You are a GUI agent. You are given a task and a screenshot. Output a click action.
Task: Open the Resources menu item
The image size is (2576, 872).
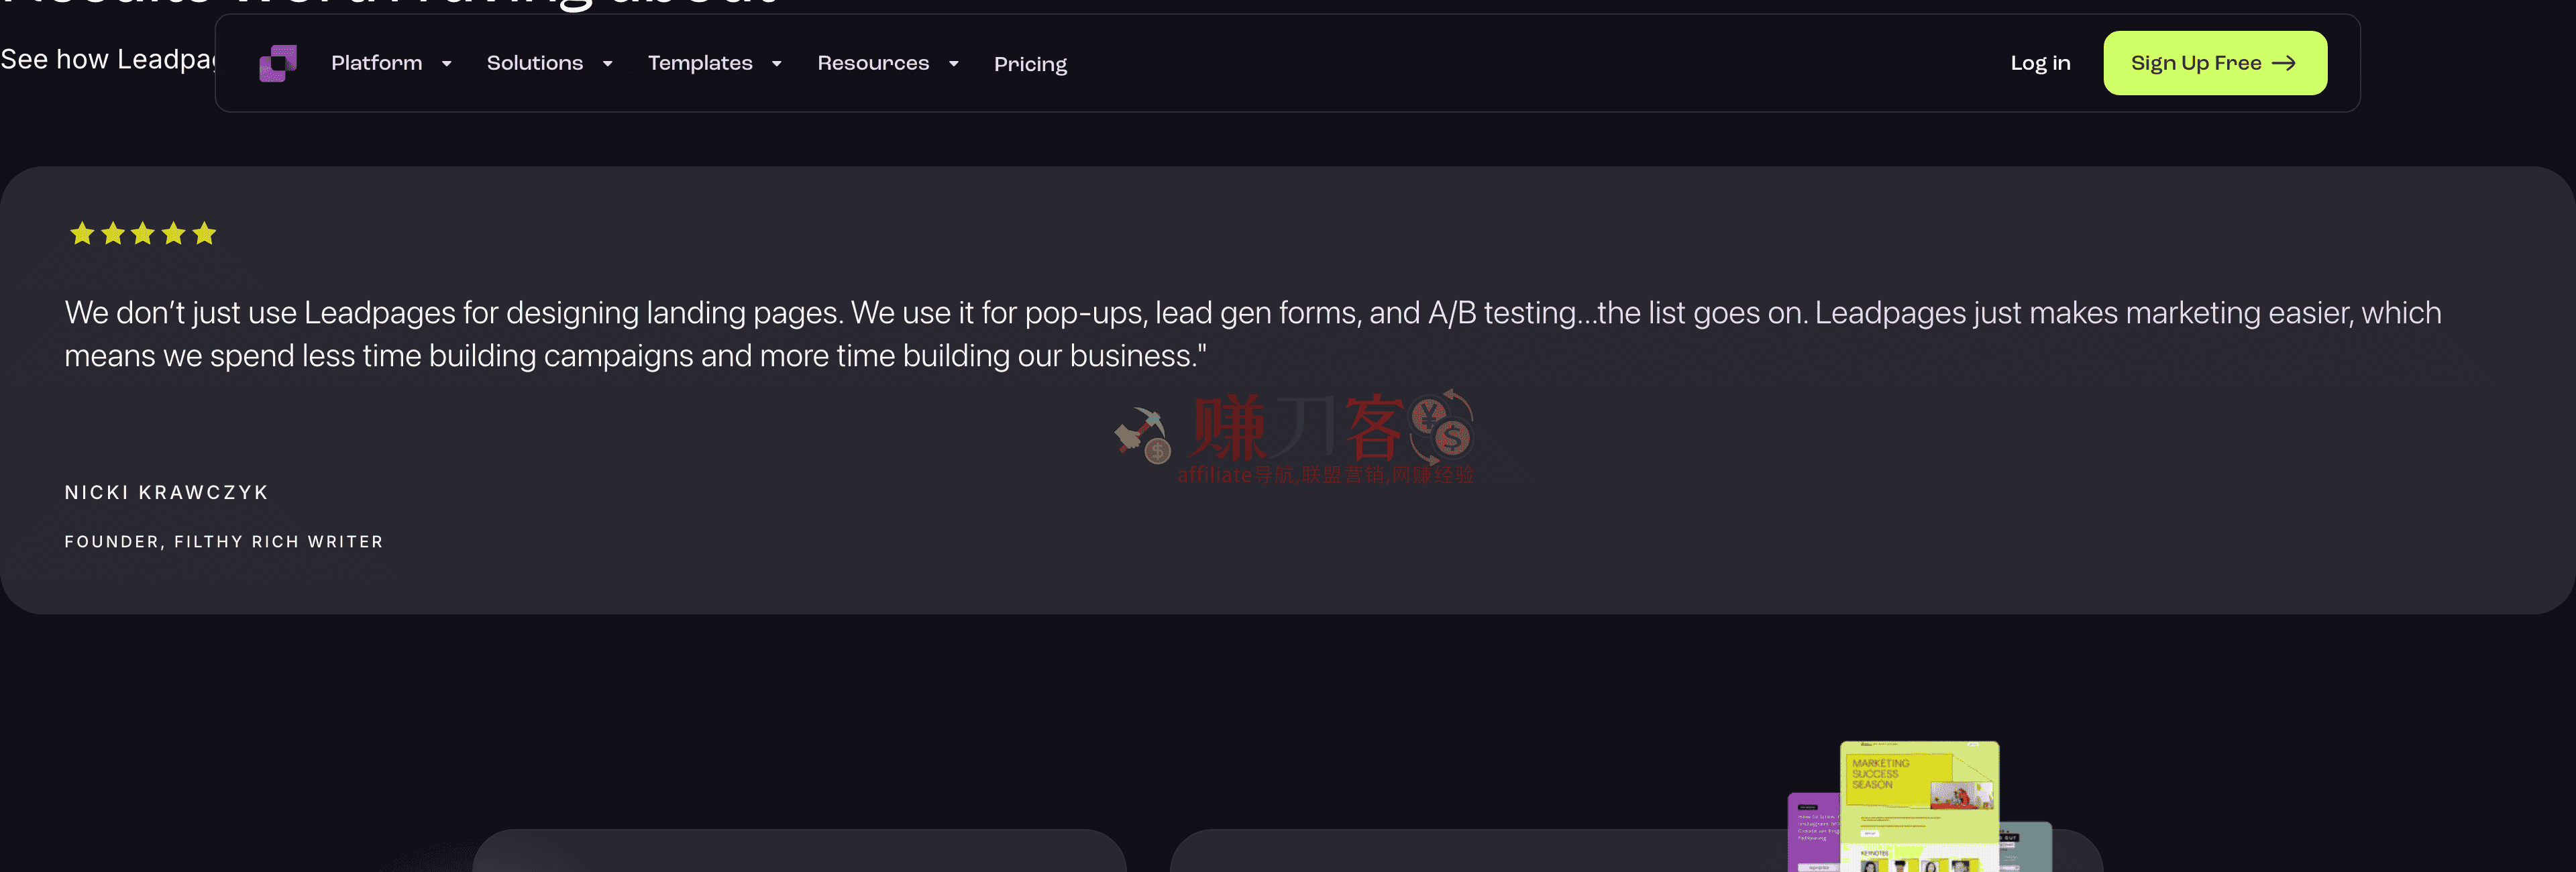tap(873, 63)
